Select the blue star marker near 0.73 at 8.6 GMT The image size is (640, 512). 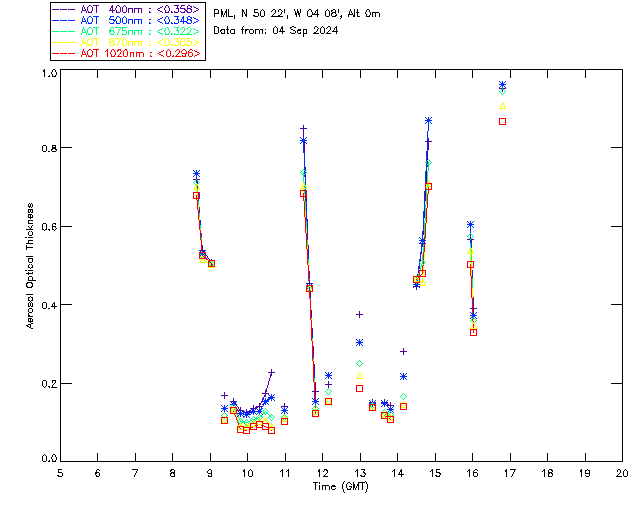pyautogui.click(x=196, y=174)
